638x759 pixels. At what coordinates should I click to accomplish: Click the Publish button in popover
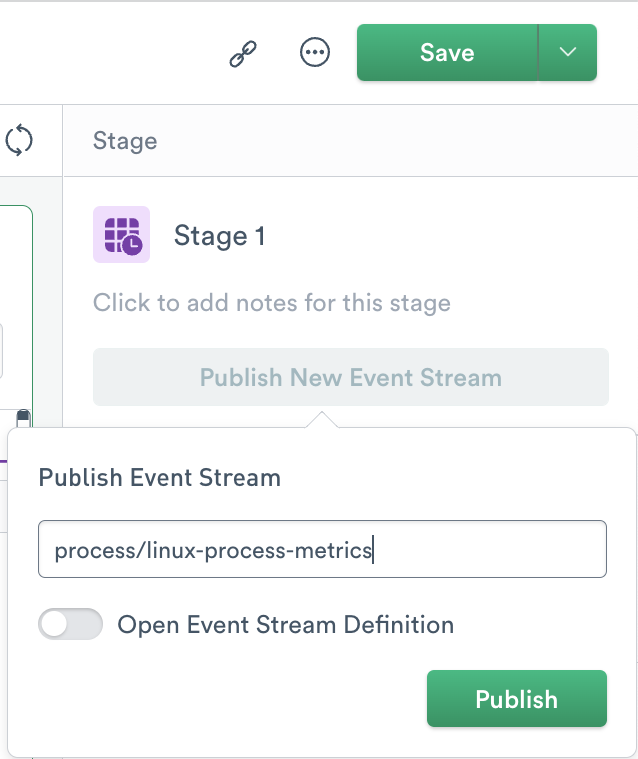coord(516,698)
